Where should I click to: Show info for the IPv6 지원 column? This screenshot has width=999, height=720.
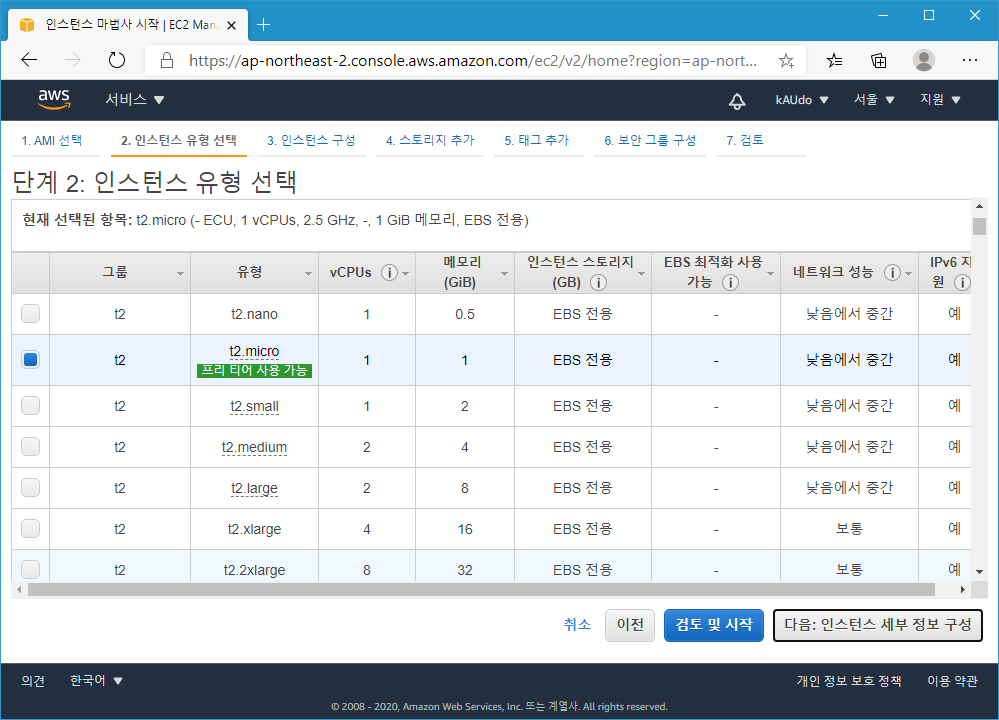[x=962, y=282]
